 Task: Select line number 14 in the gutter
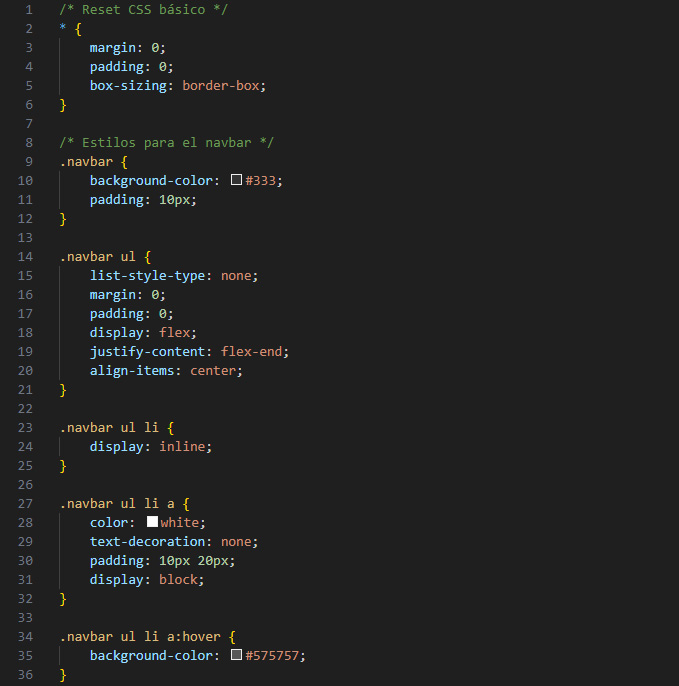(x=25, y=257)
